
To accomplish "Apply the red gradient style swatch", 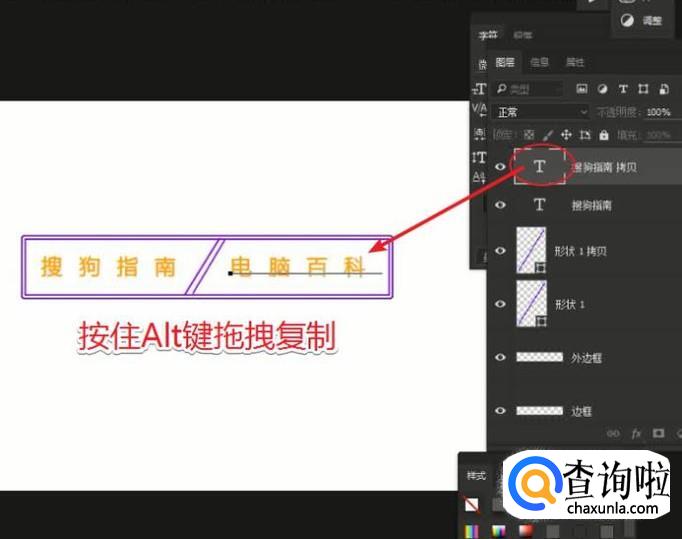I will click(x=526, y=531).
